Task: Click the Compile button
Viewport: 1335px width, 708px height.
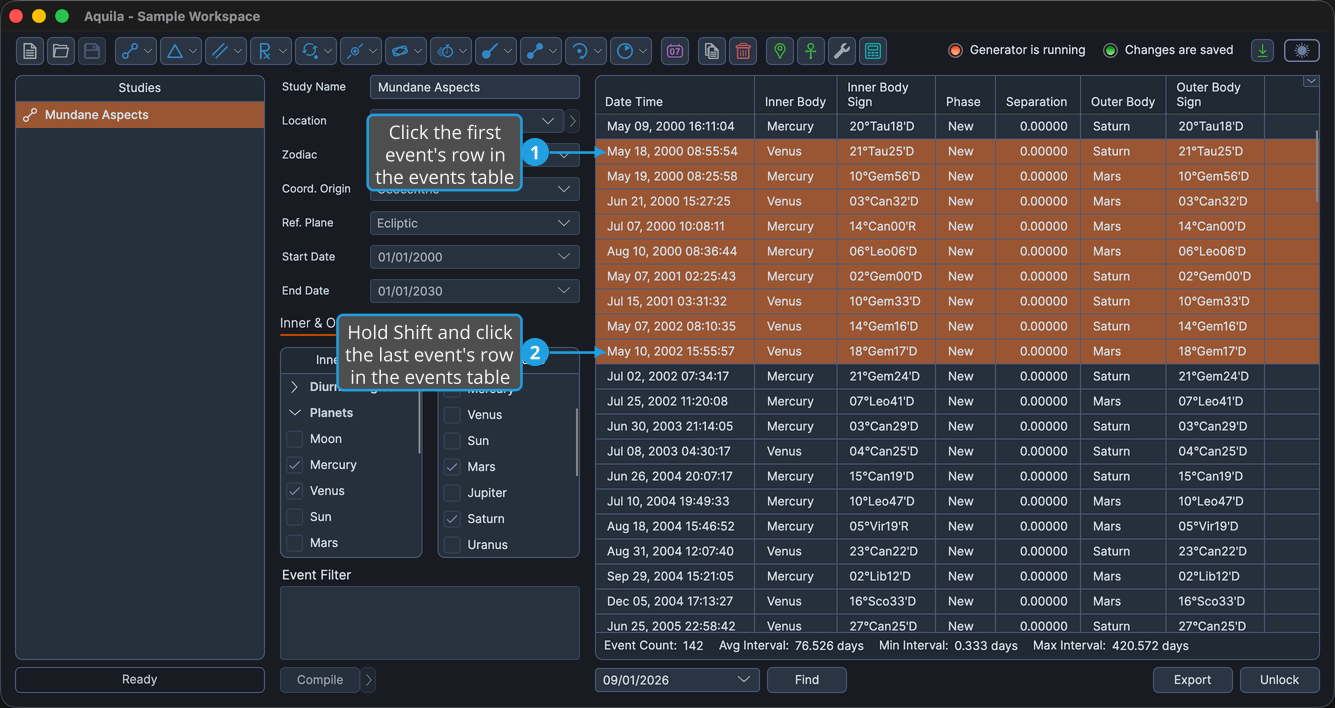Action: (320, 680)
